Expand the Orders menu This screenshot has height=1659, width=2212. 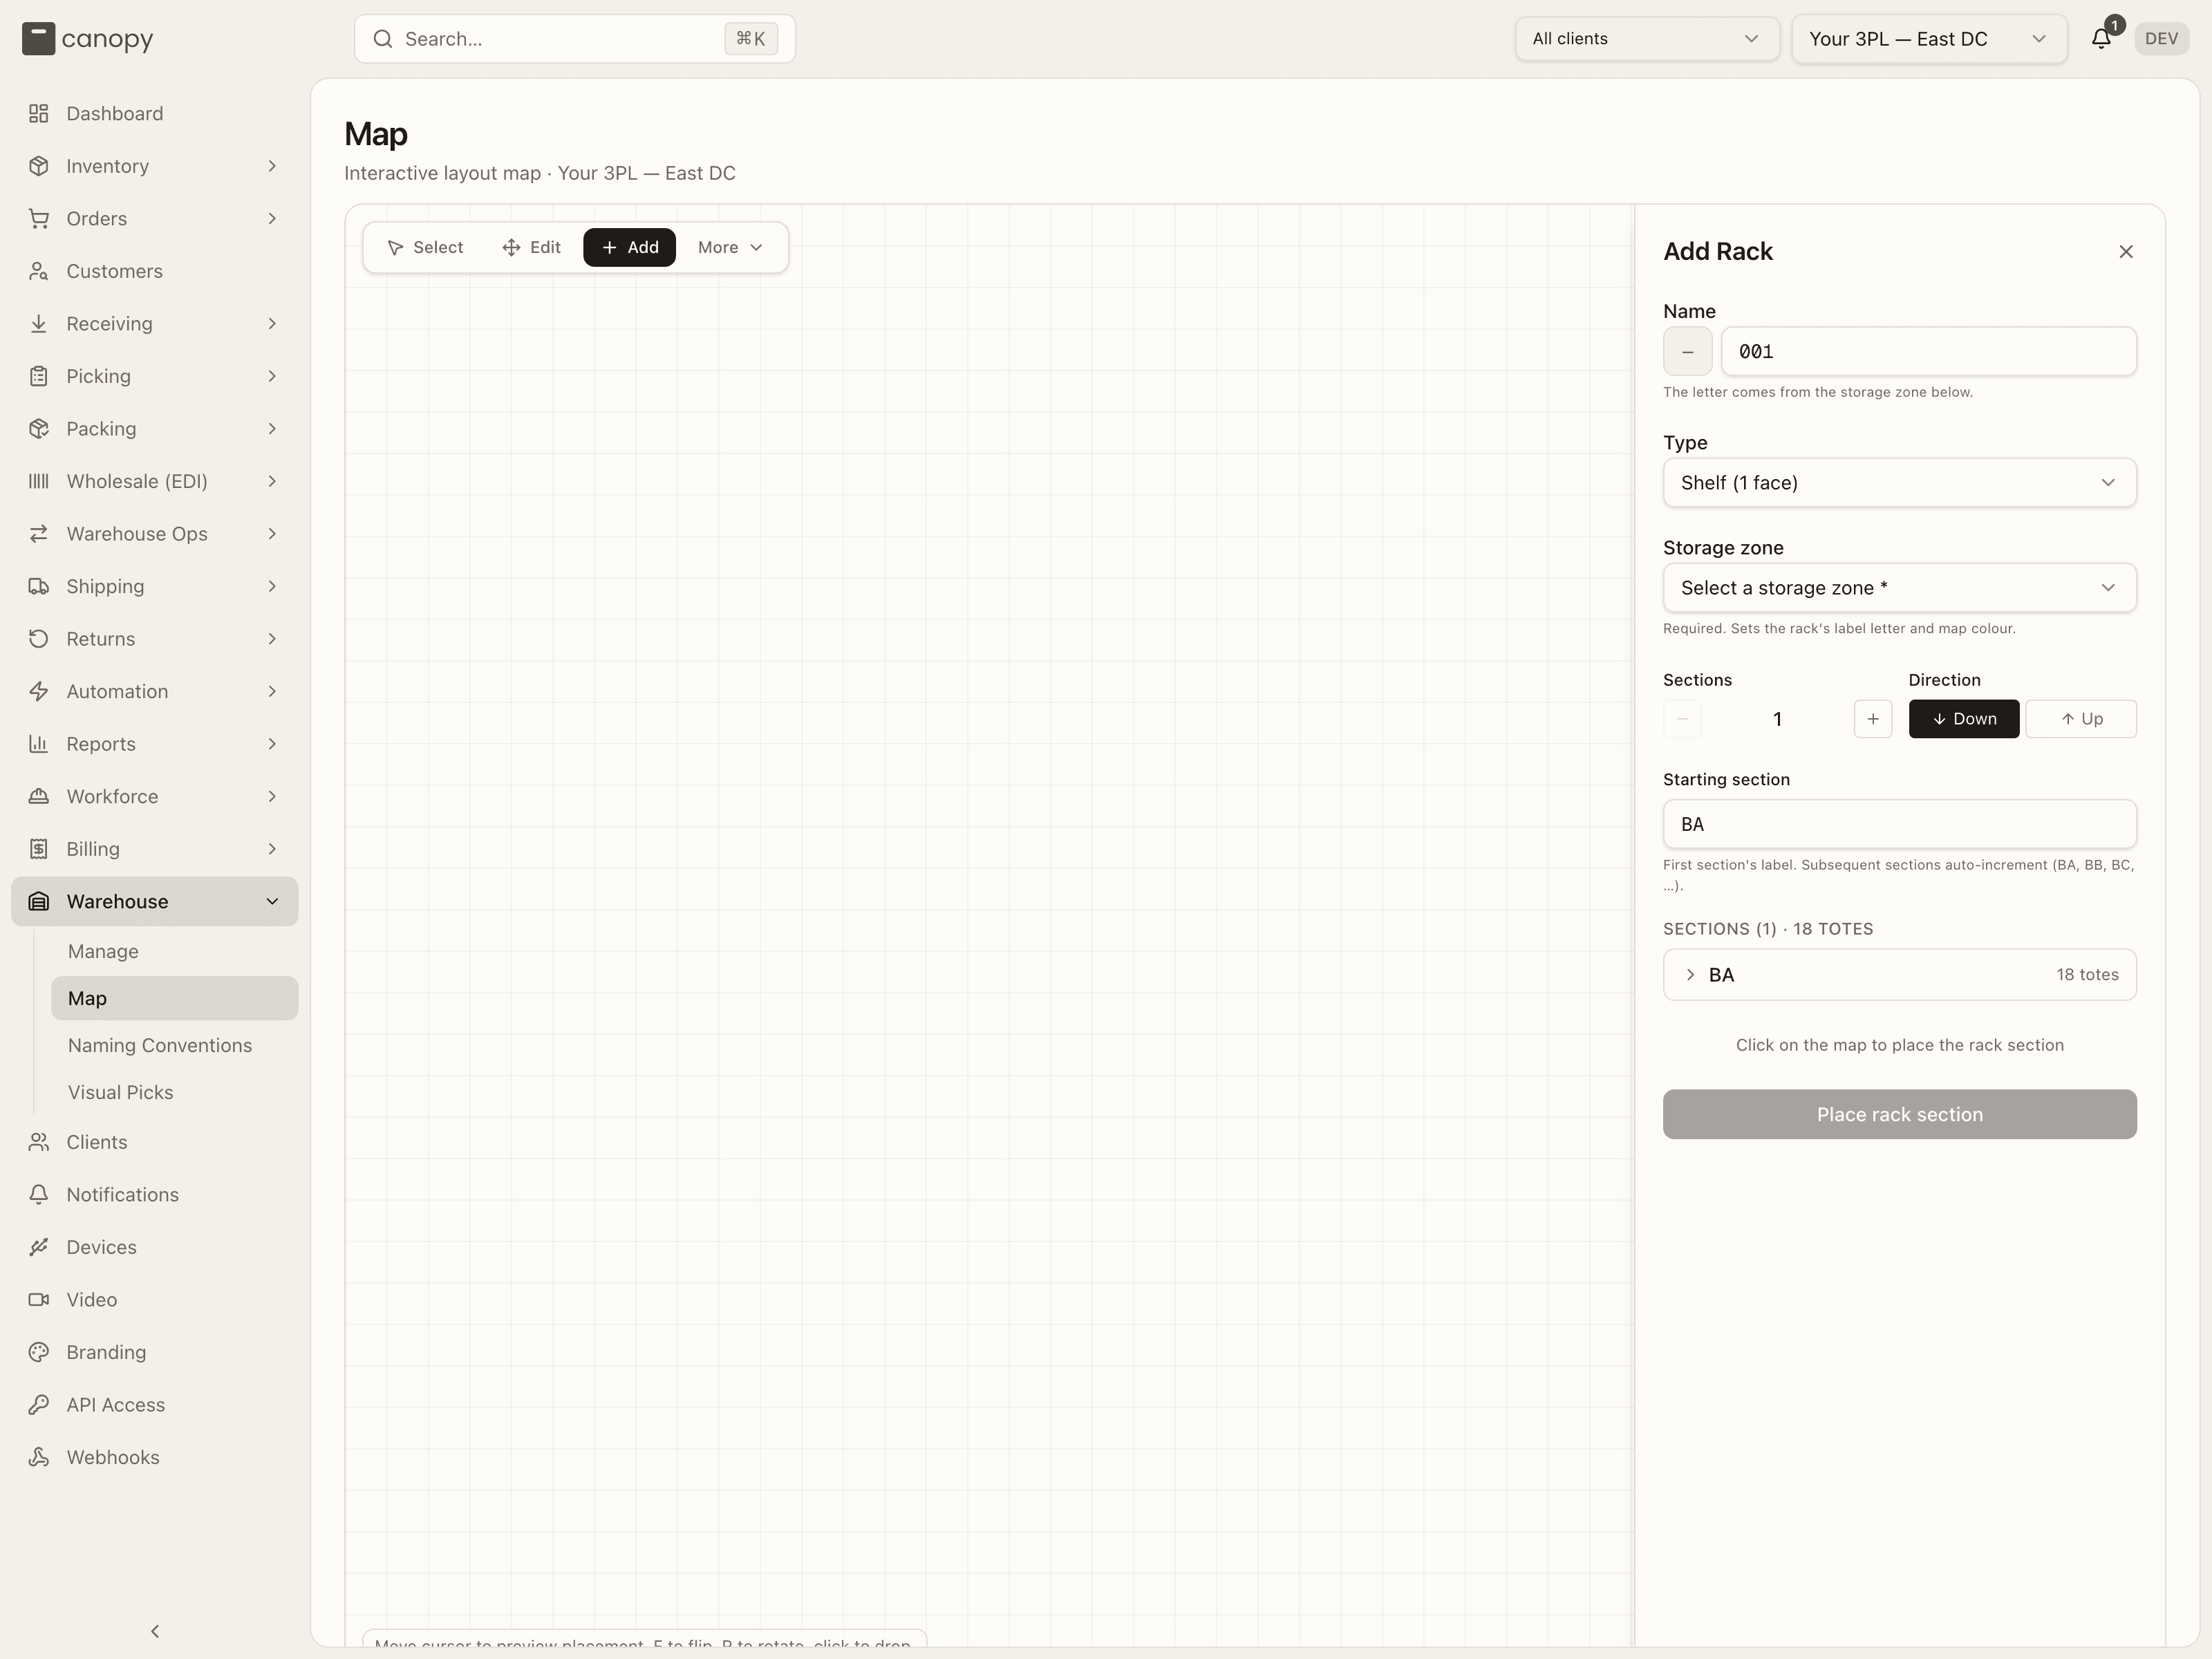154,218
